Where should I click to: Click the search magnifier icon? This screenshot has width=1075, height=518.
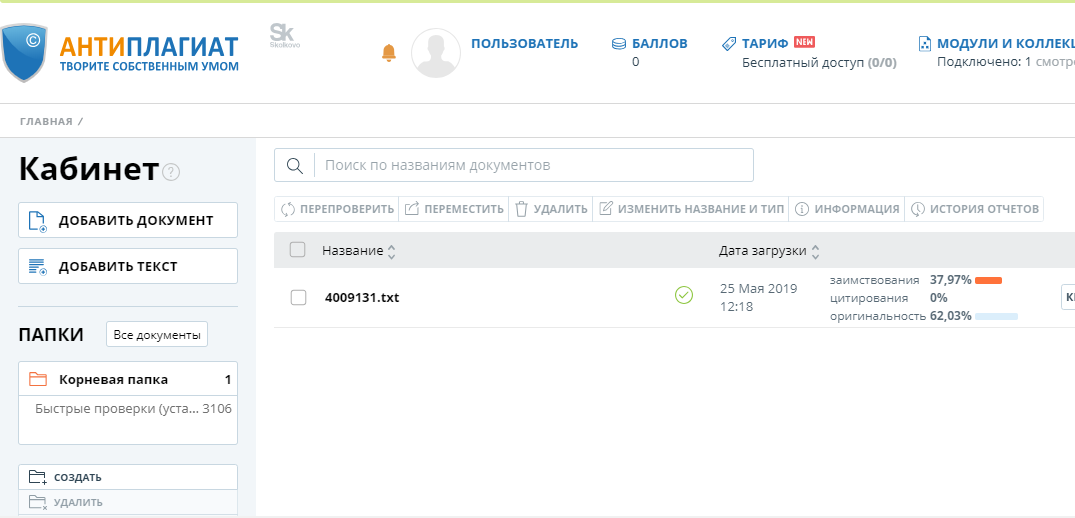click(x=295, y=165)
